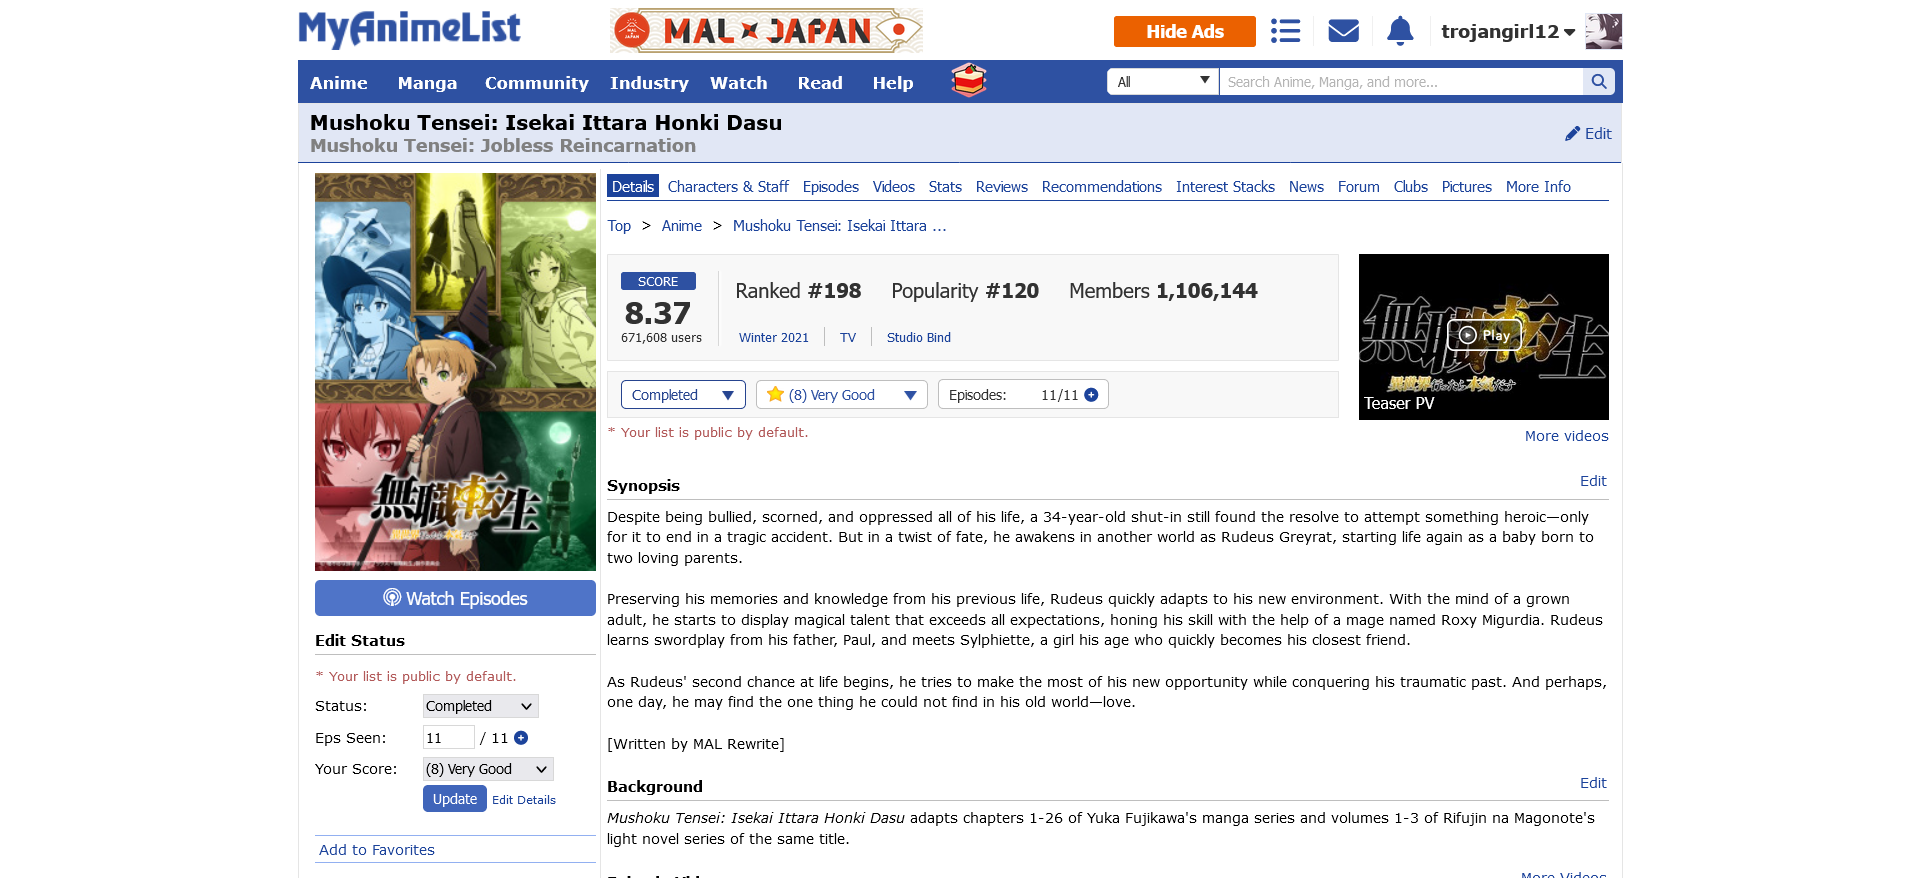Click the Popularity #120 text
This screenshot has width=1920, height=878.
pyautogui.click(x=965, y=291)
